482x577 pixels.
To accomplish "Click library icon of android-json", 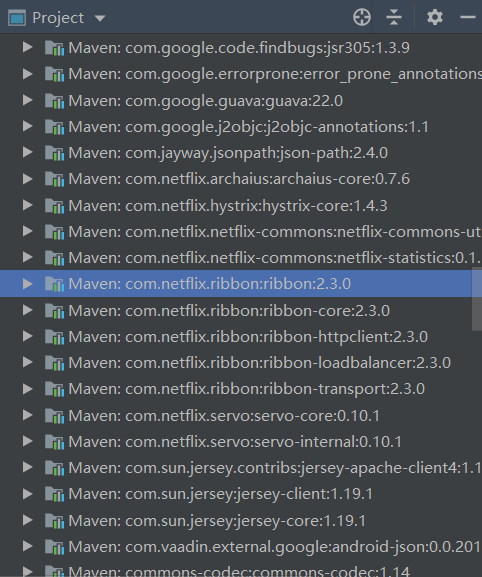I will click(x=54, y=547).
